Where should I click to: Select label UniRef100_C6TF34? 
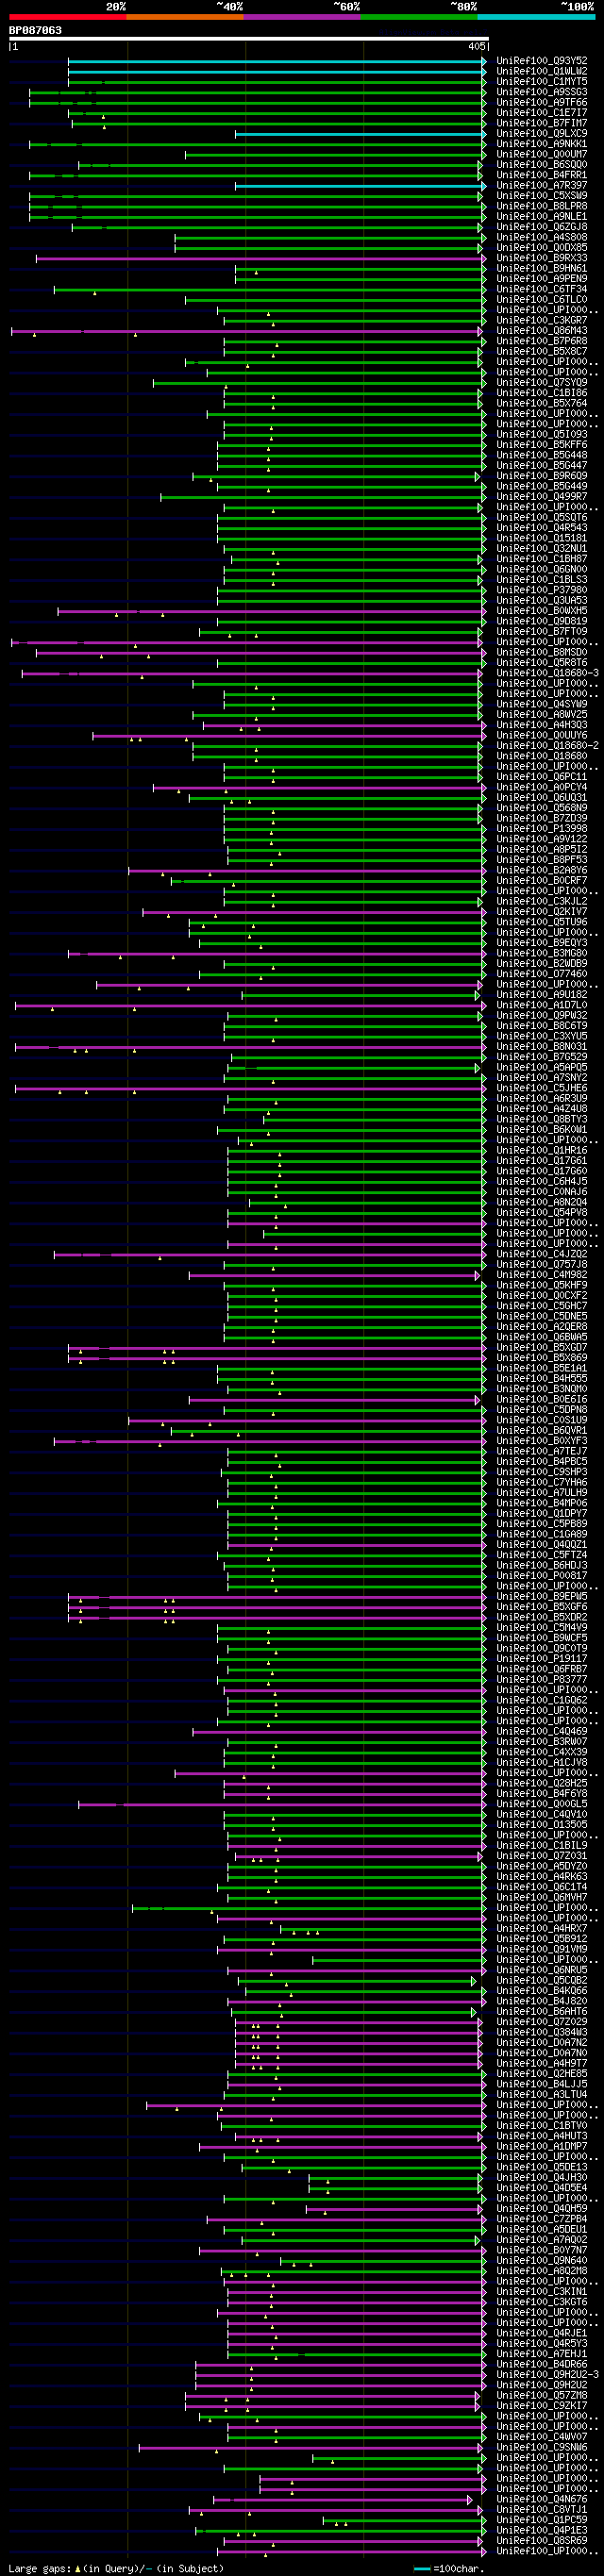point(542,289)
